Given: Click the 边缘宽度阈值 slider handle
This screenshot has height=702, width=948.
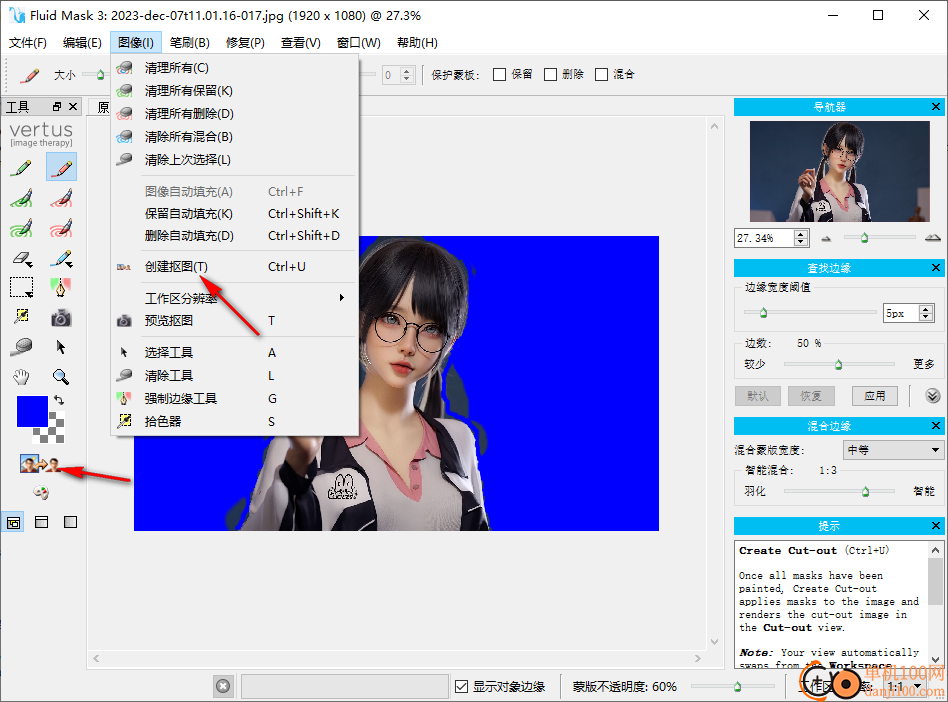Looking at the screenshot, I should pyautogui.click(x=764, y=313).
